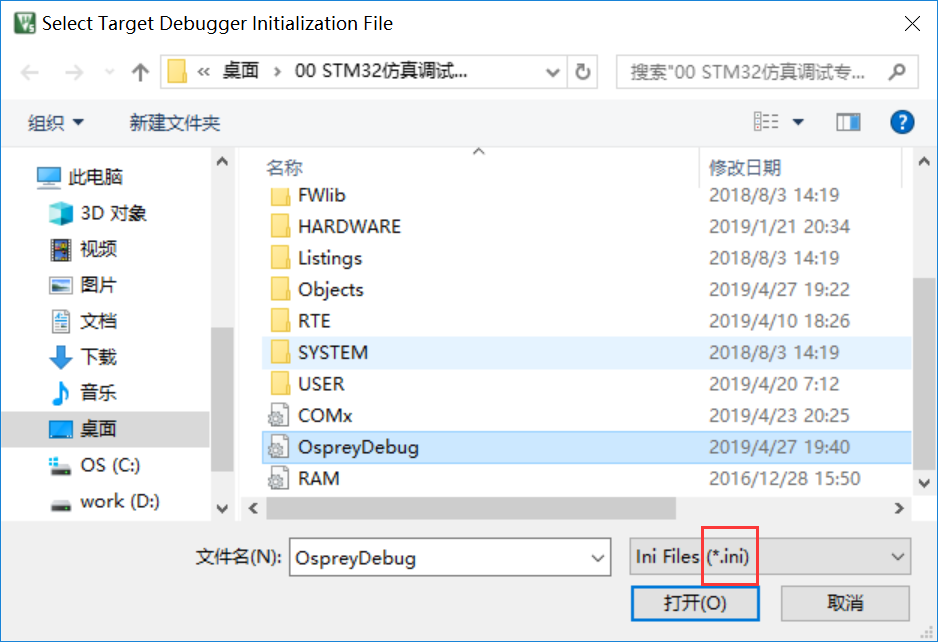Click the Show preview pane icon
This screenshot has height=642, width=938.
click(x=849, y=121)
